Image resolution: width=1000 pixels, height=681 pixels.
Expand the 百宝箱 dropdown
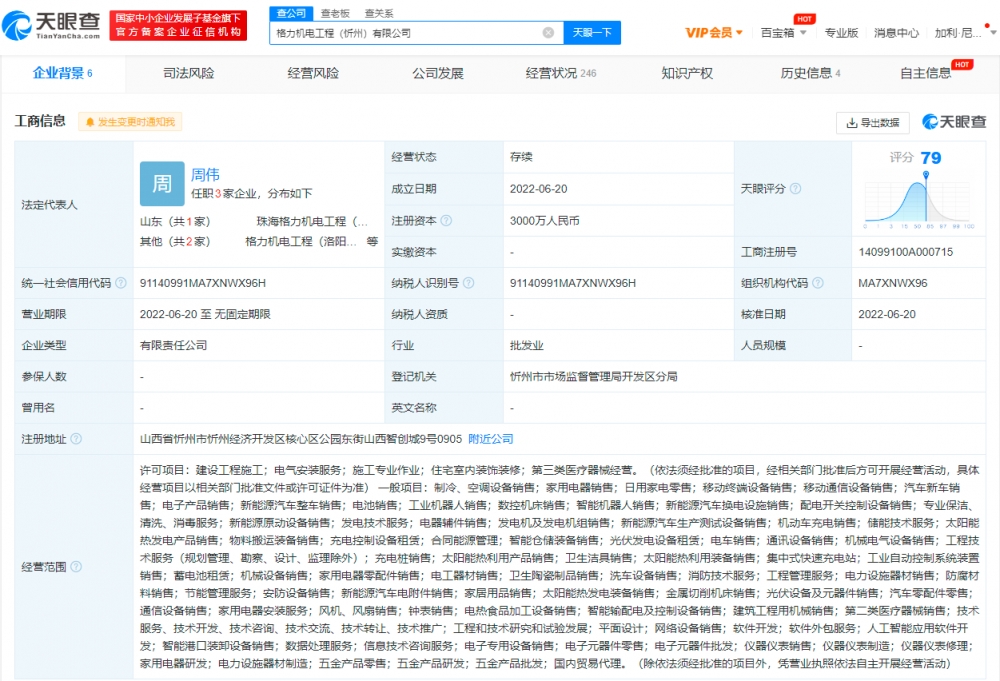coord(782,33)
